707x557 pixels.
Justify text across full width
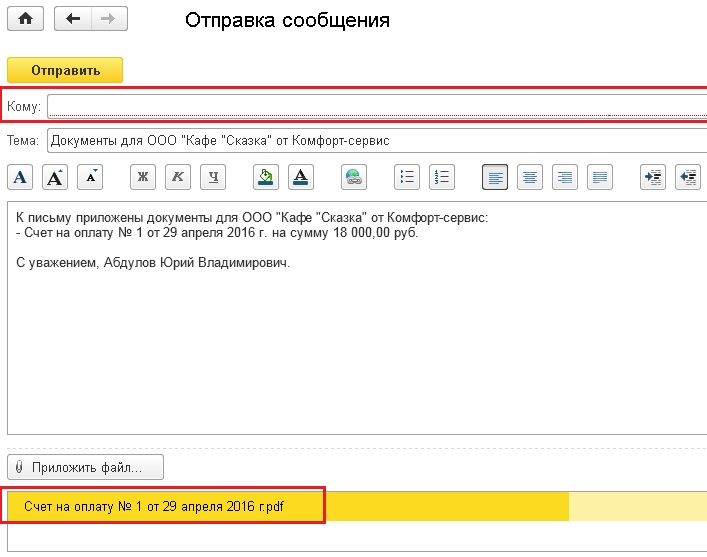600,177
